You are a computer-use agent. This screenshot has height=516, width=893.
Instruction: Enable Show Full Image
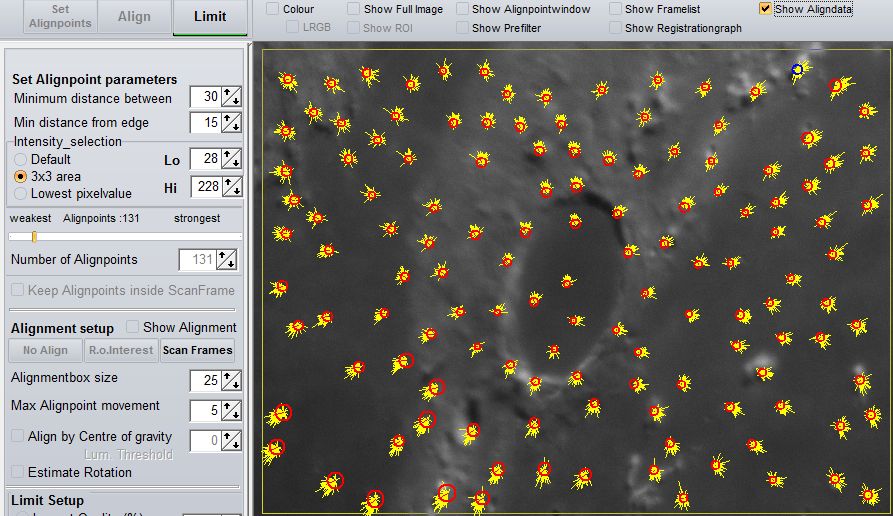click(x=354, y=9)
